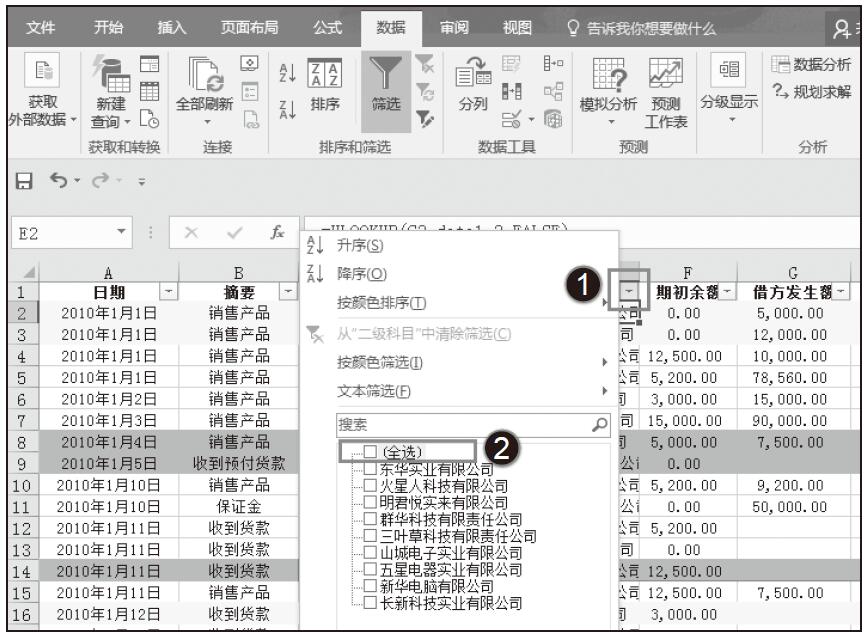Switch to the 公式 ribbon tab

click(x=326, y=28)
